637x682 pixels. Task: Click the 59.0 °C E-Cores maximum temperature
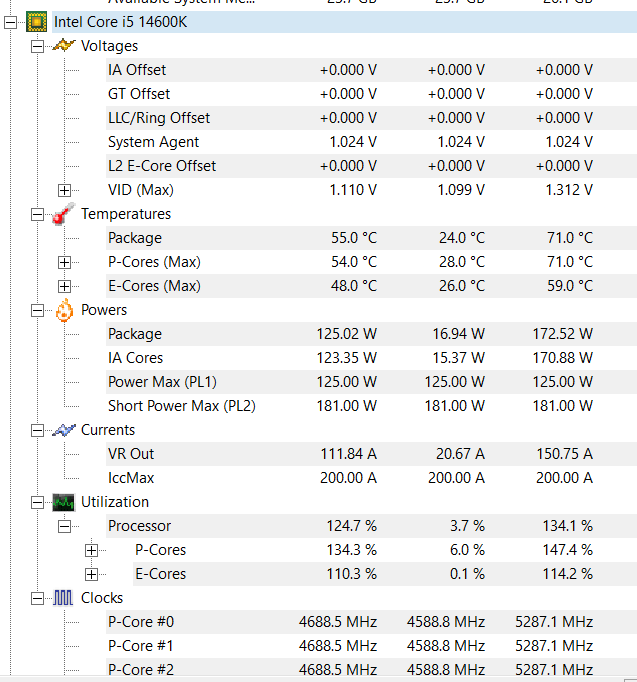point(570,286)
